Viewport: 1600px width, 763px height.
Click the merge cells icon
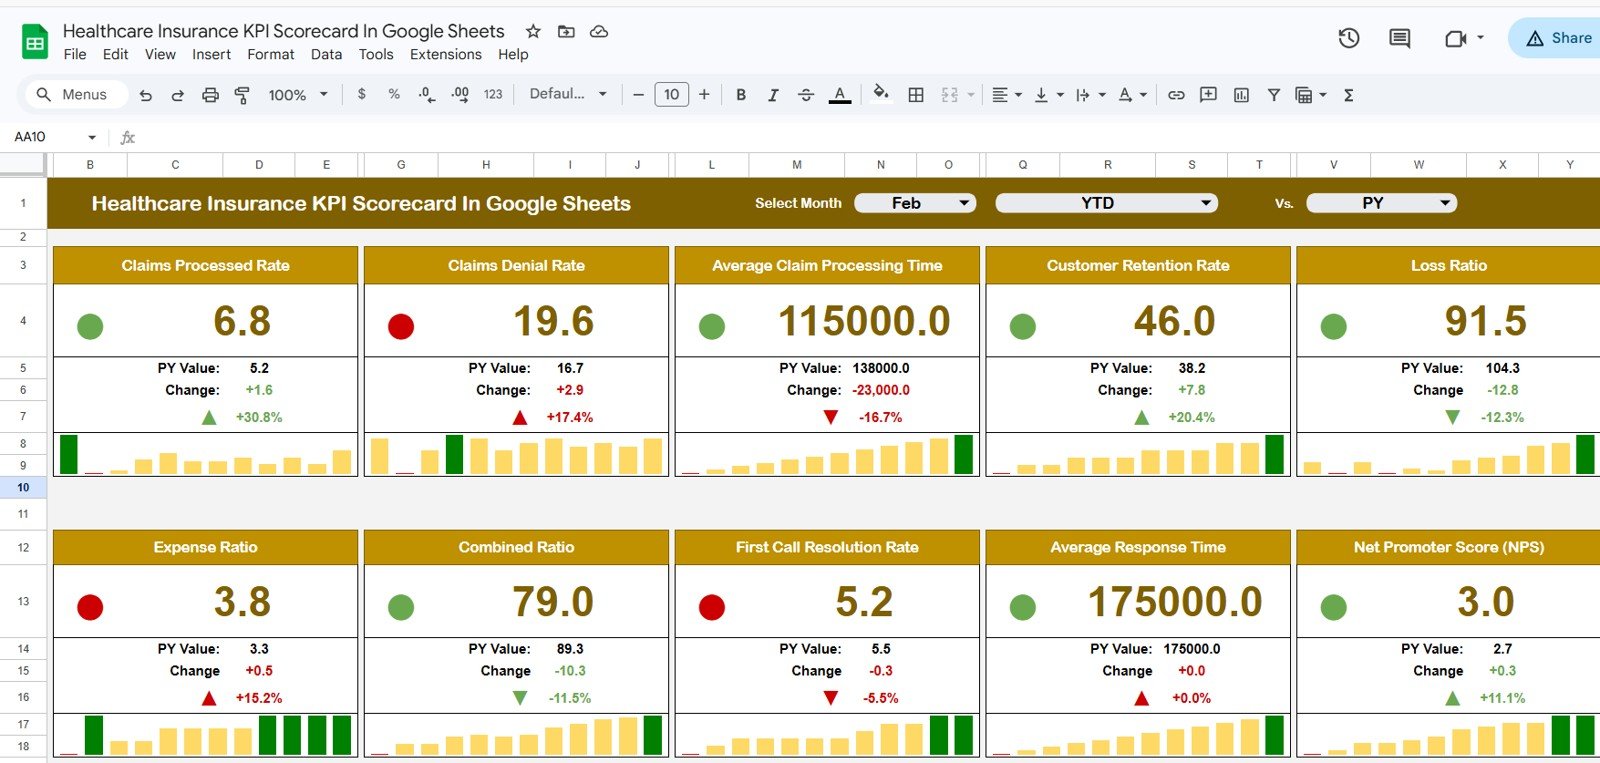coord(950,95)
